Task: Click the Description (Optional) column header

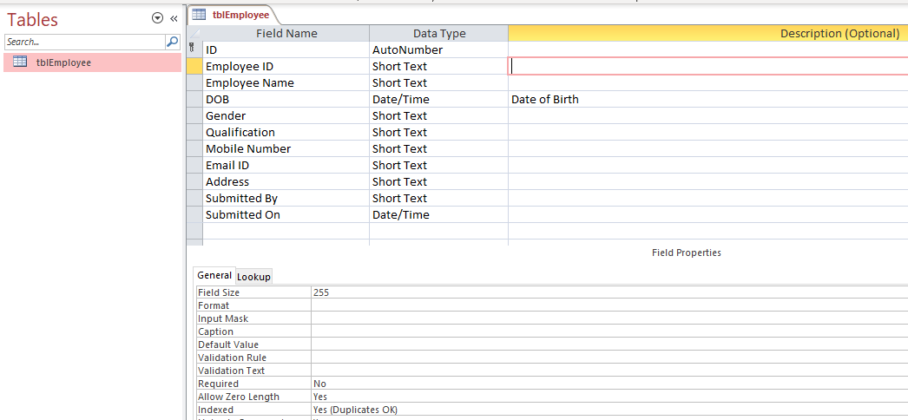Action: [x=708, y=34]
